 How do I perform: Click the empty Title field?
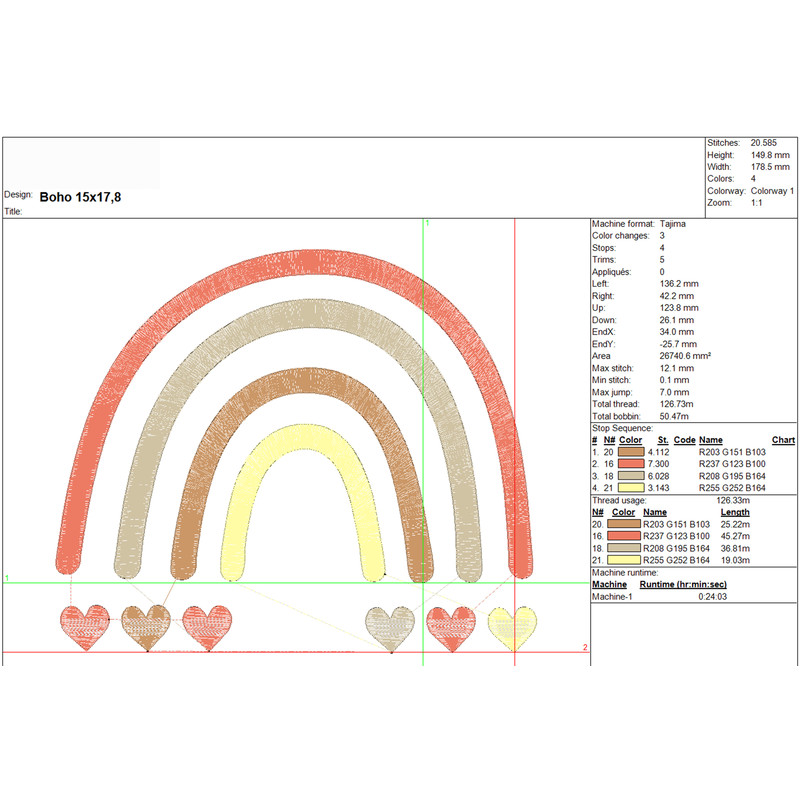click(300, 212)
